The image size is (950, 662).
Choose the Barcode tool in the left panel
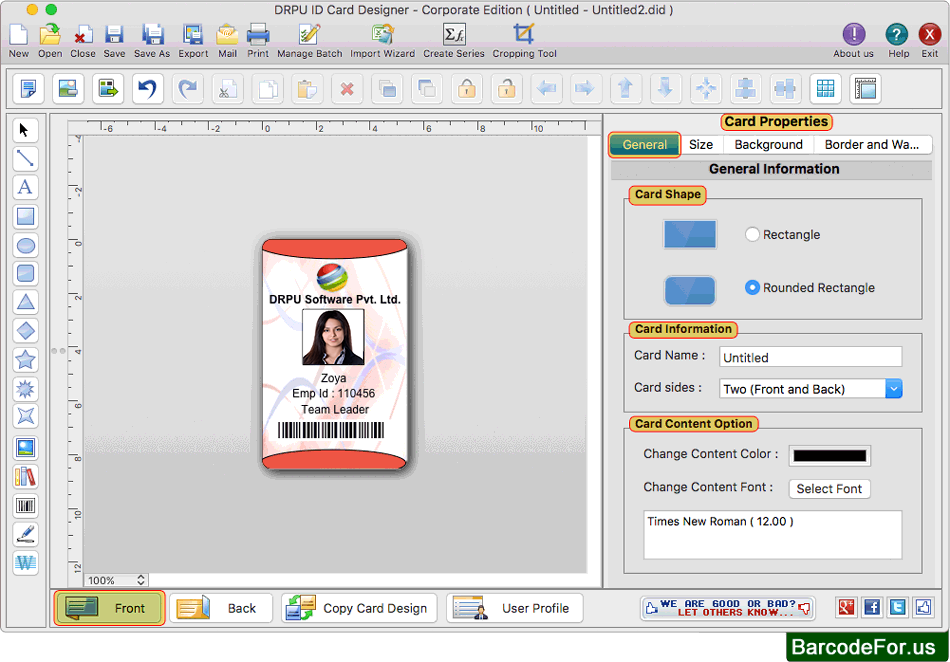click(25, 505)
